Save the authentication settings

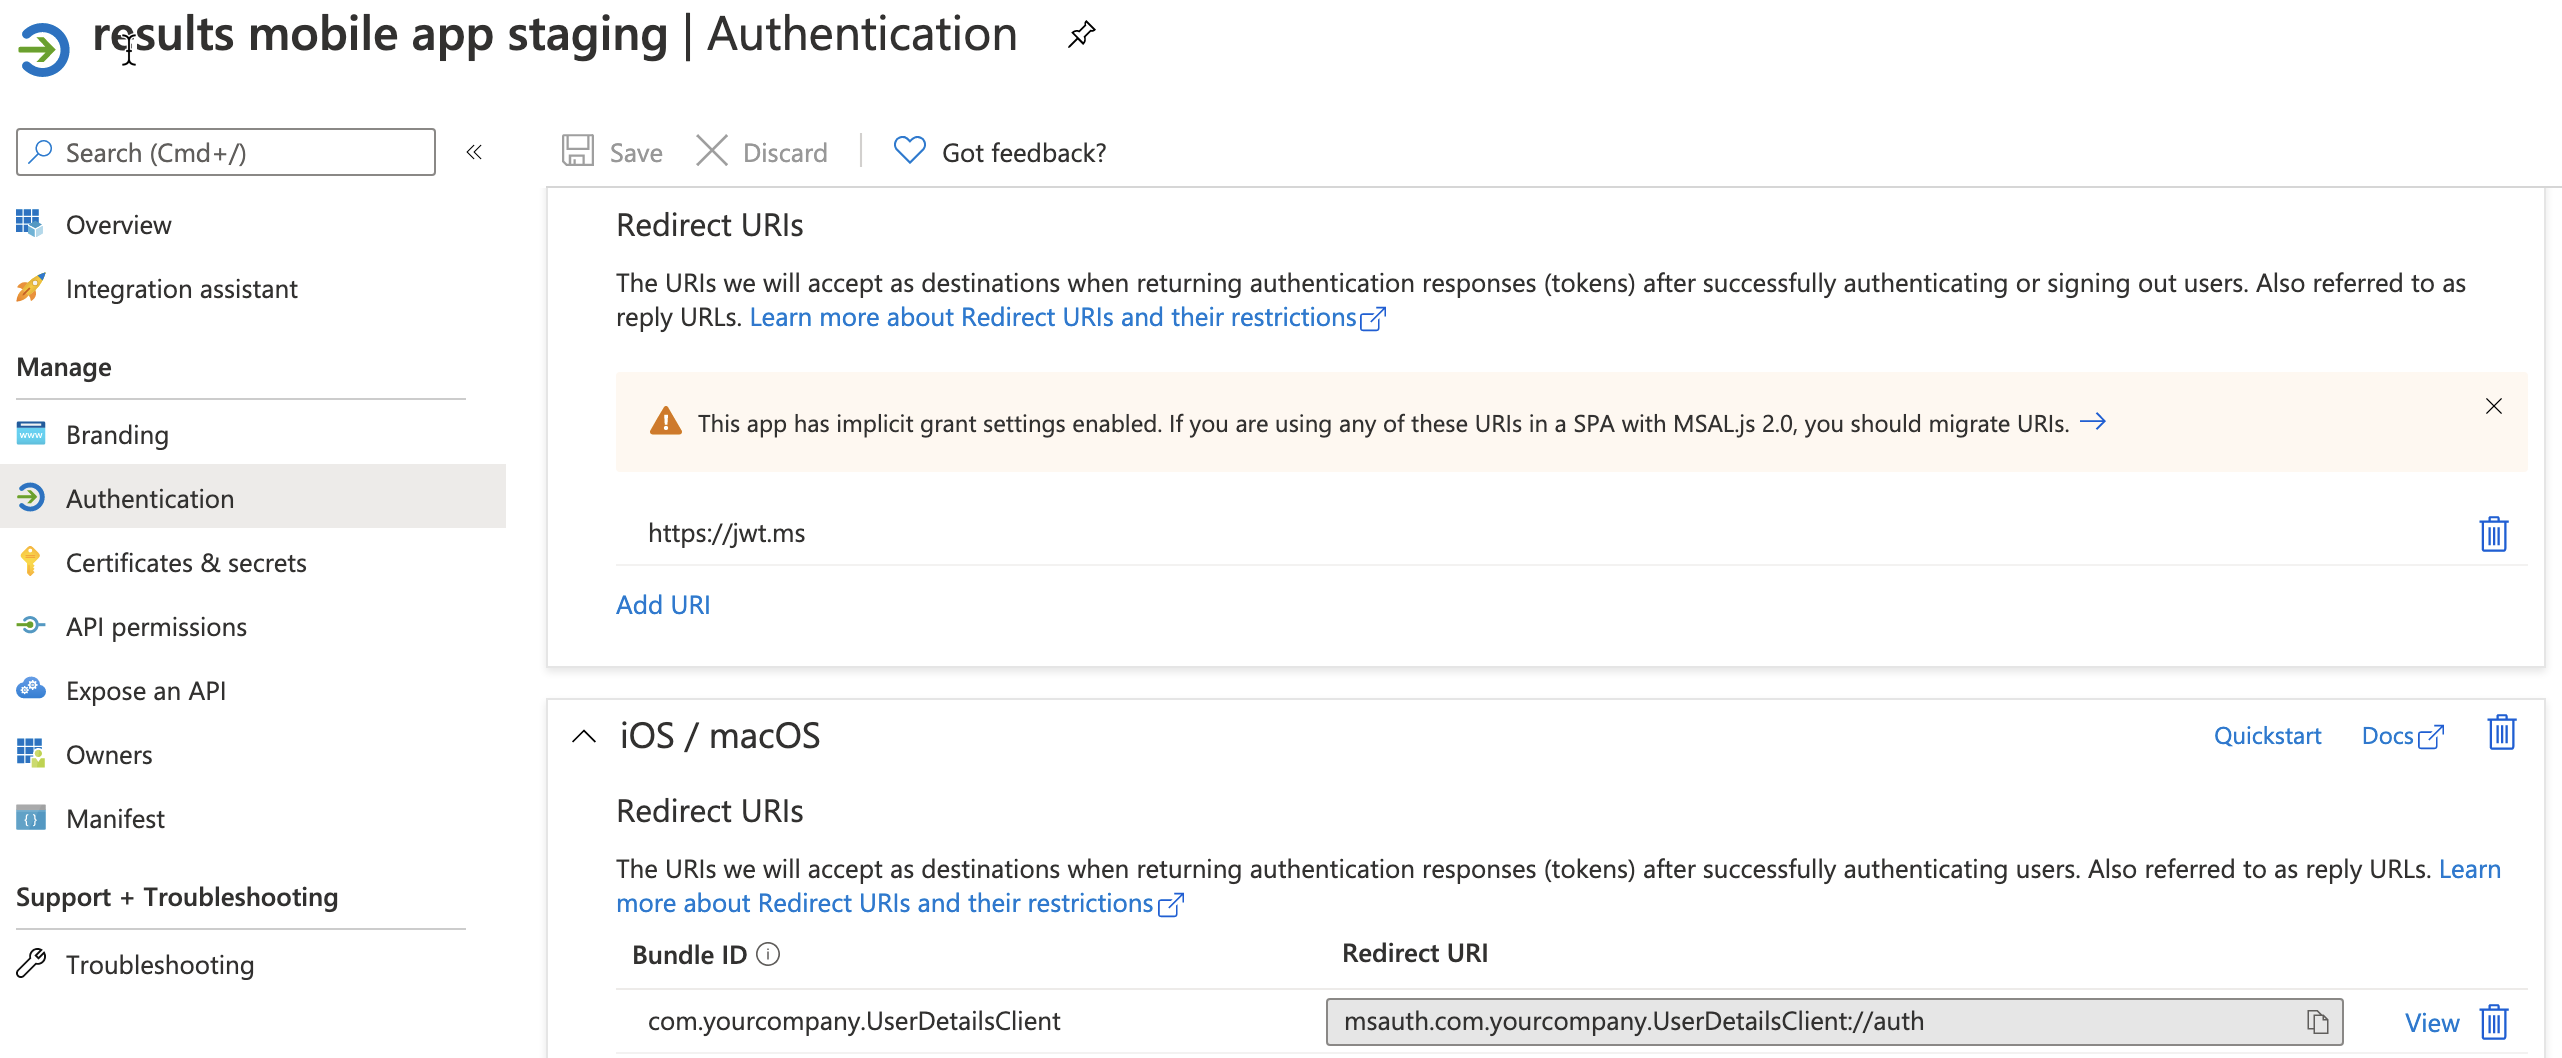(610, 151)
